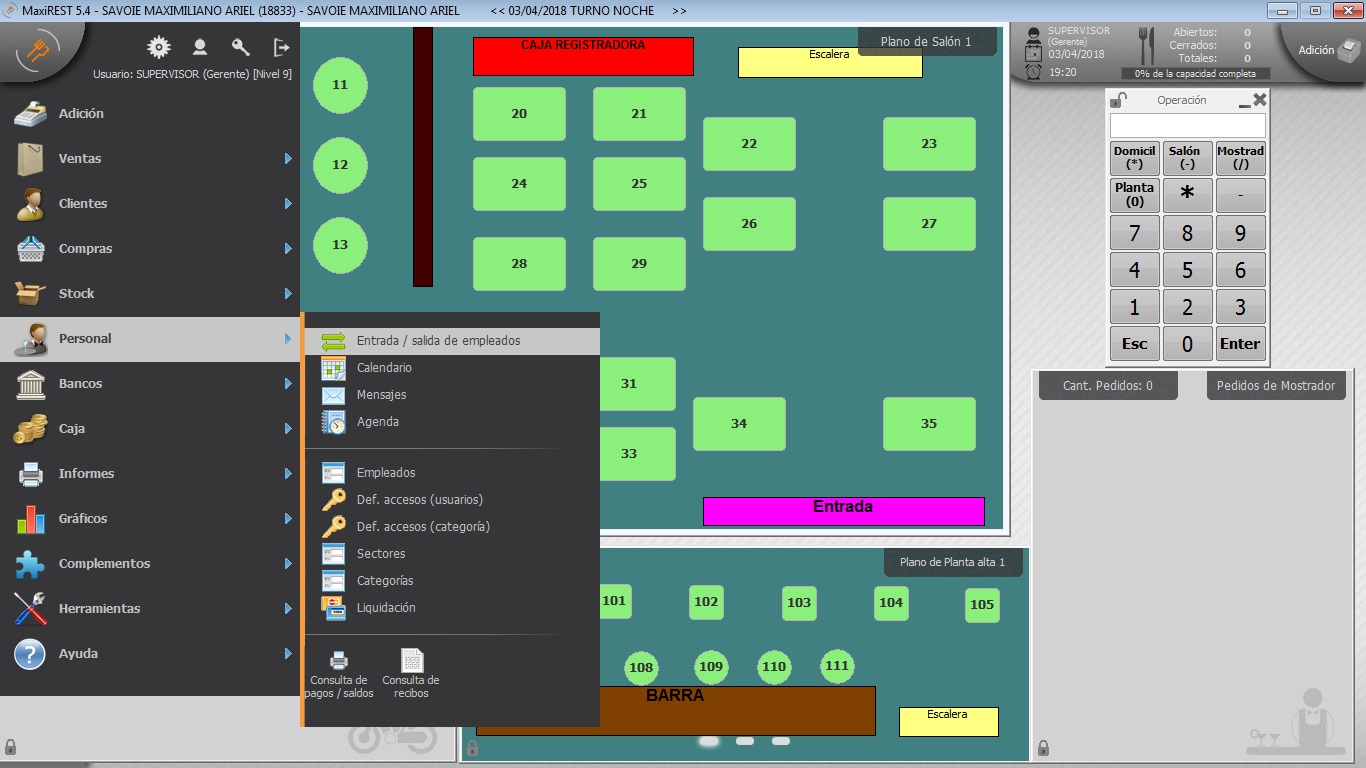
Task: Toggle the padlock on Operación keypad
Action: 1119,100
